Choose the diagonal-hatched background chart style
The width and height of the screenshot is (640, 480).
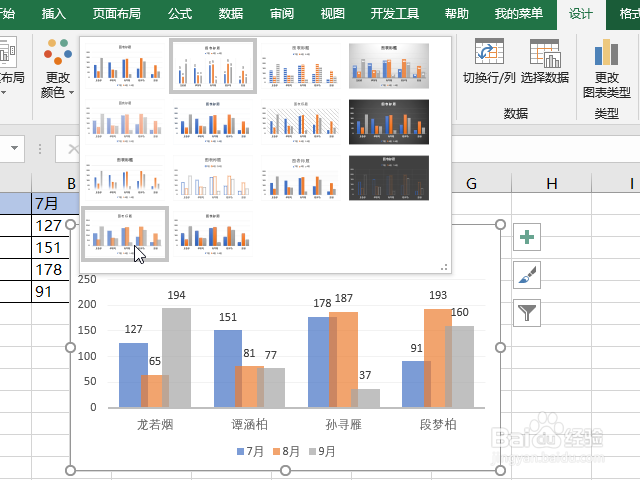[301, 122]
